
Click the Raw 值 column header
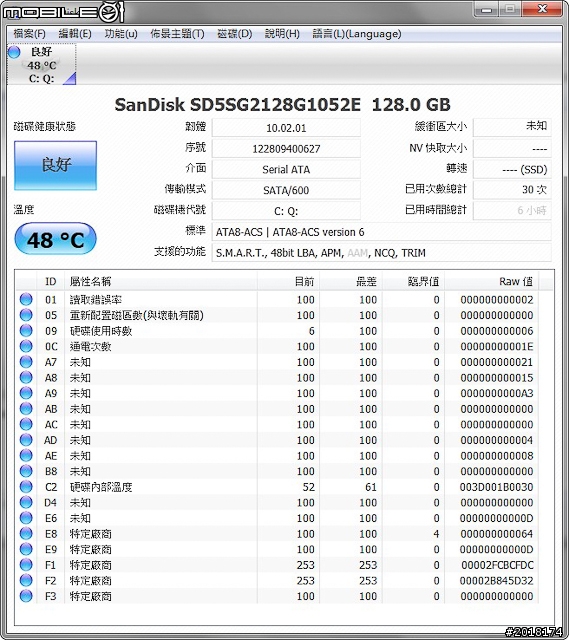(491, 281)
